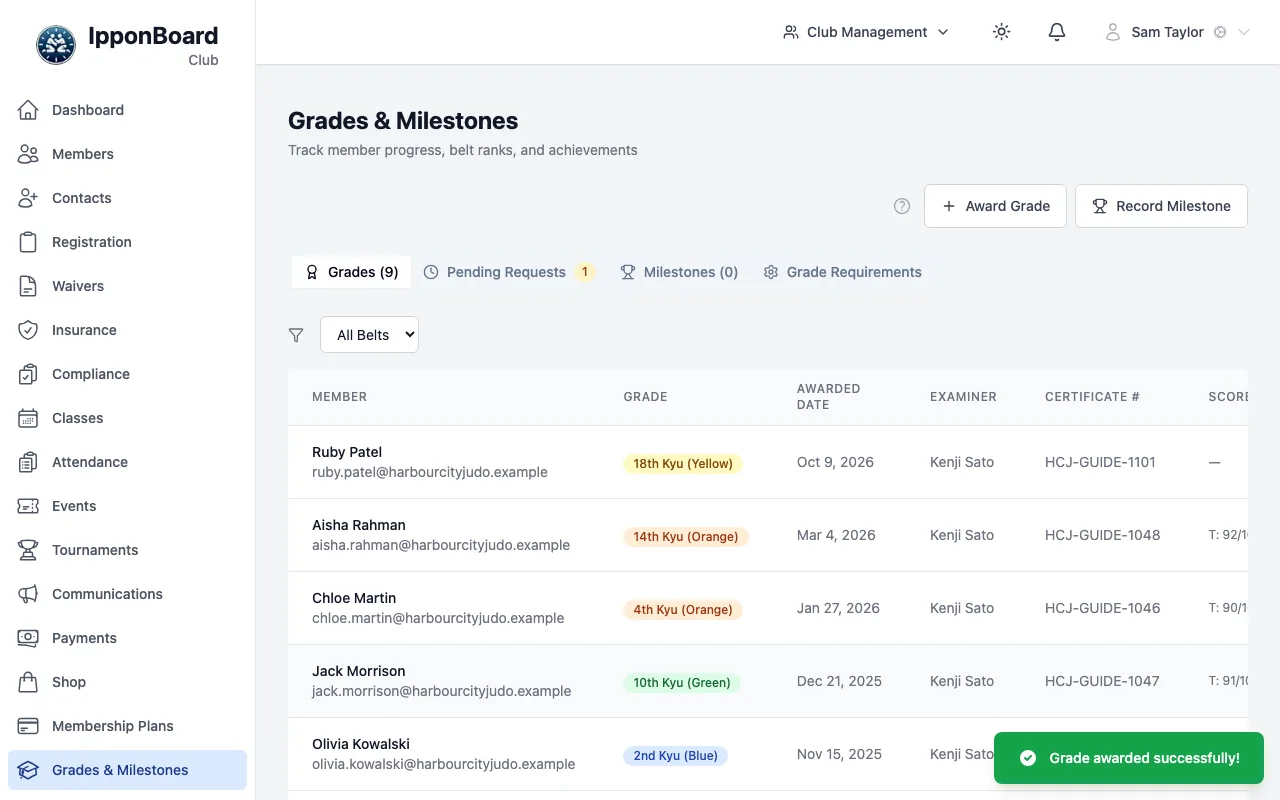Viewport: 1280px width, 800px height.
Task: Click the IpponBoard club logo
Action: 56,45
